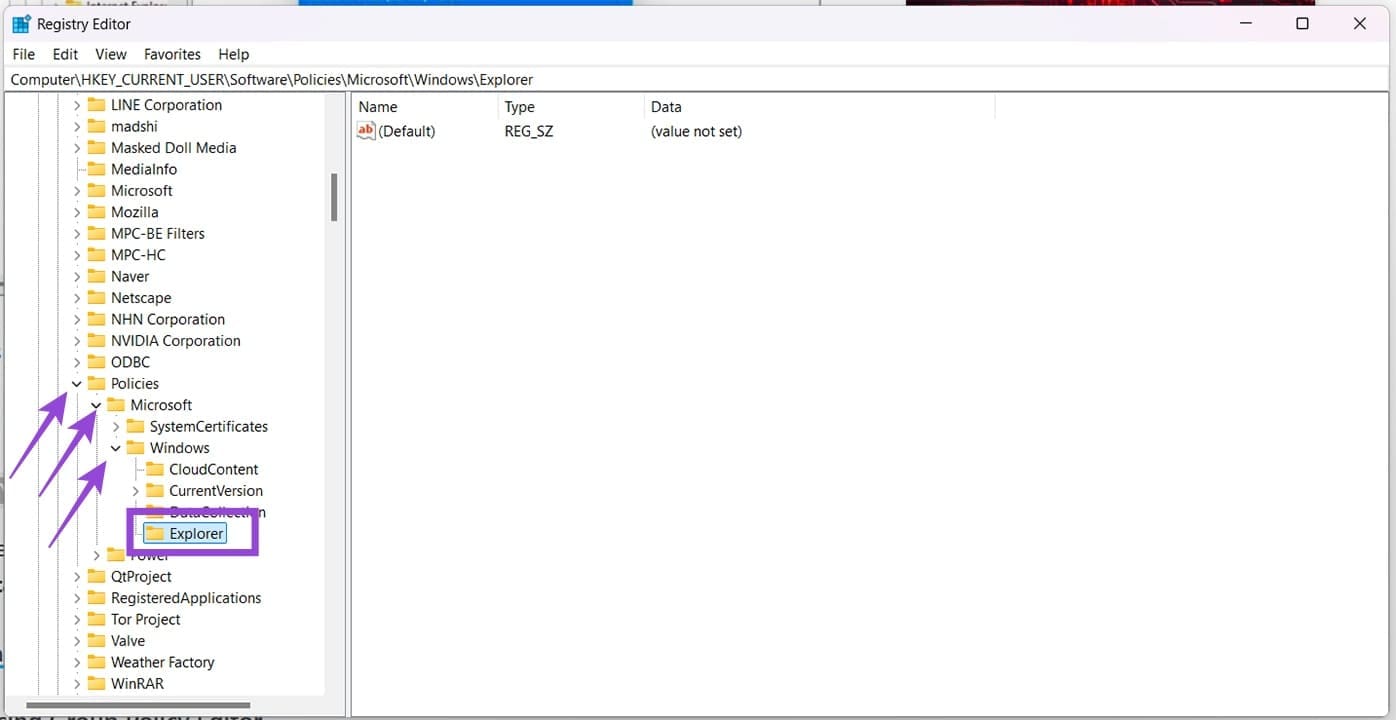Screen dimensions: 1396x720
Task: Select the Valve folder icon
Action: tap(96, 641)
